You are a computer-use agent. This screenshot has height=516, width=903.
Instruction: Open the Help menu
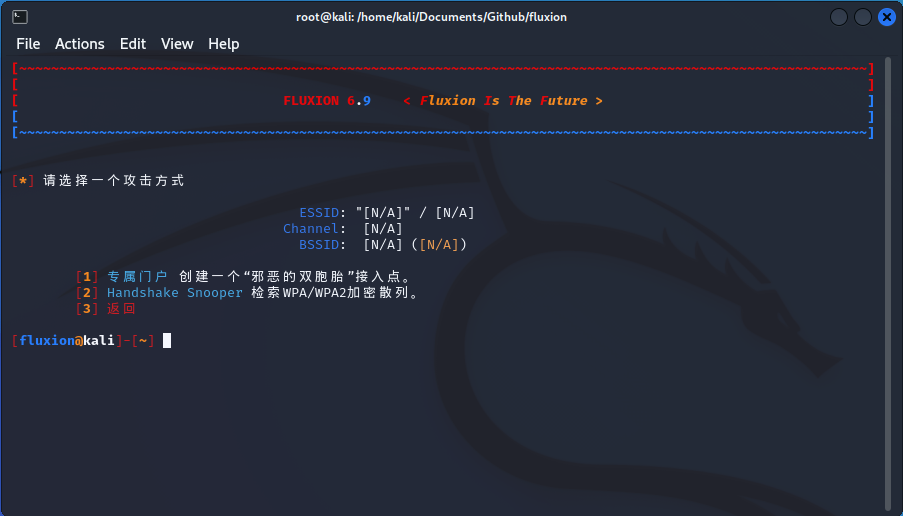(223, 44)
